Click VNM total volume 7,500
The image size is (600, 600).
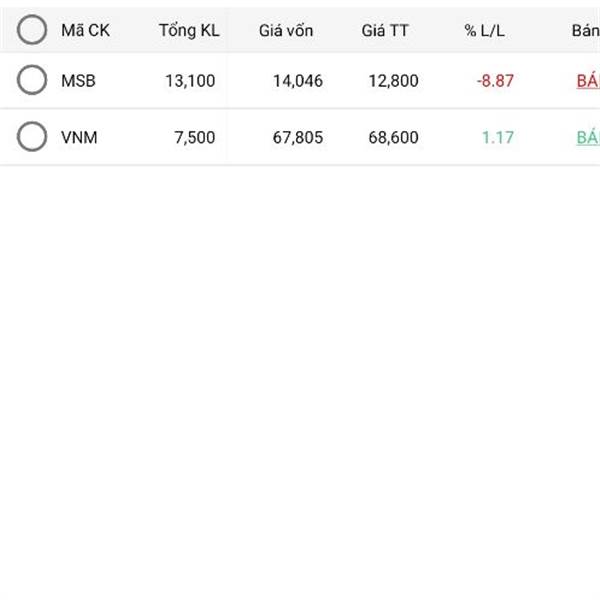pos(194,138)
